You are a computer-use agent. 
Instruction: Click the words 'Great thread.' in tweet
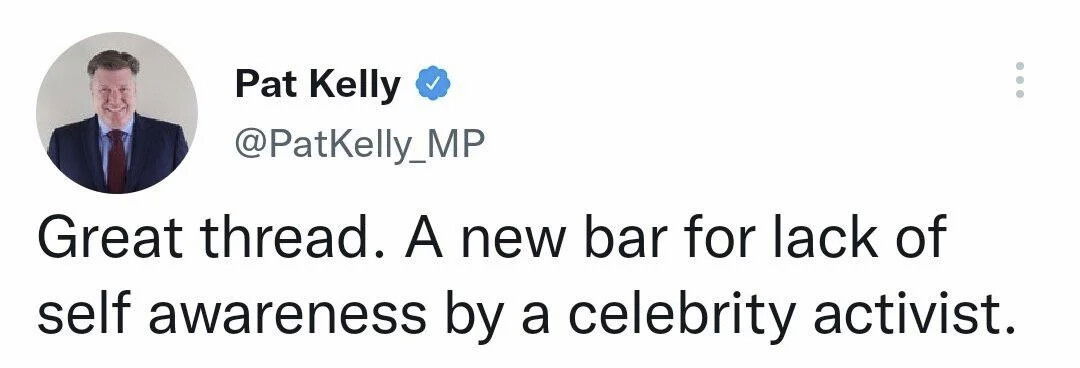click(211, 238)
